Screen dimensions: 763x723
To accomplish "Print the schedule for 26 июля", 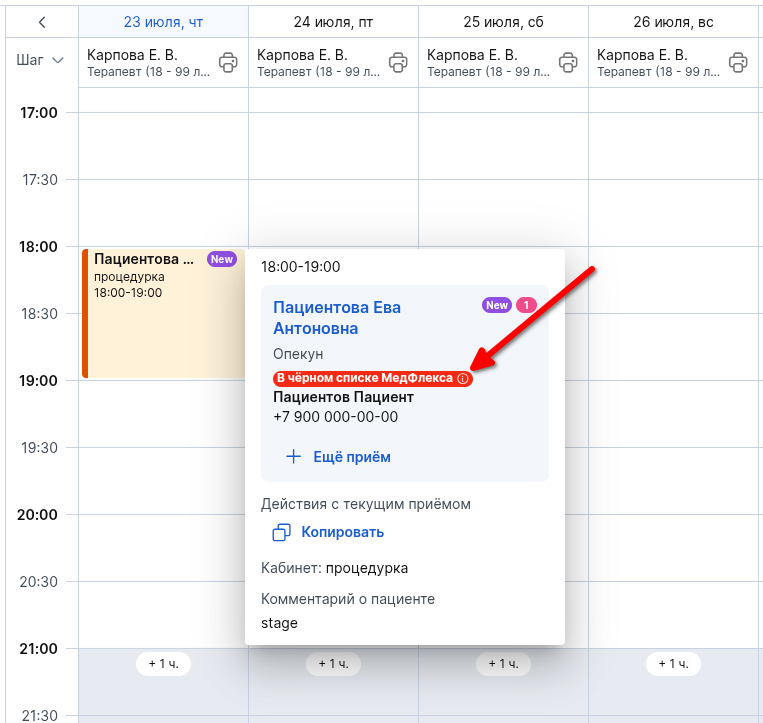I will click(x=738, y=63).
